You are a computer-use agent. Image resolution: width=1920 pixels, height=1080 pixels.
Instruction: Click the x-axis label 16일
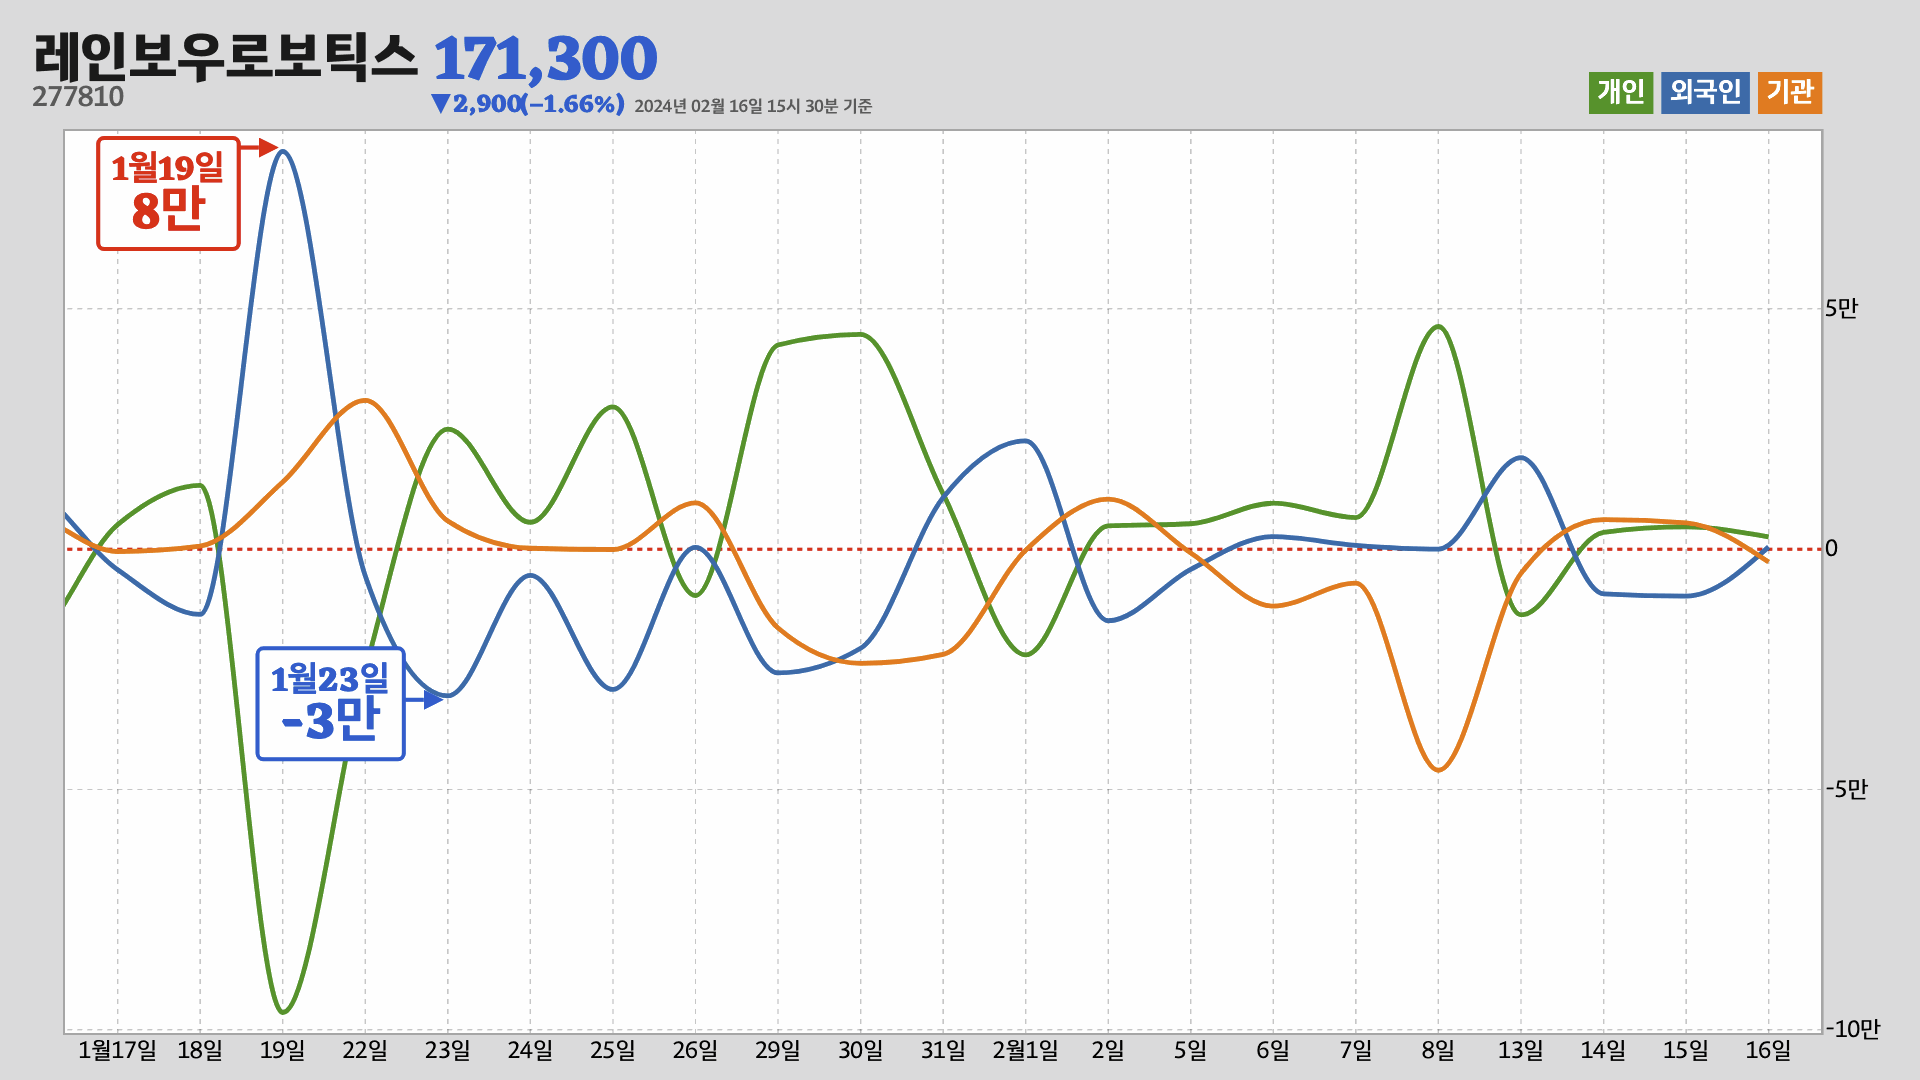pyautogui.click(x=1768, y=1050)
